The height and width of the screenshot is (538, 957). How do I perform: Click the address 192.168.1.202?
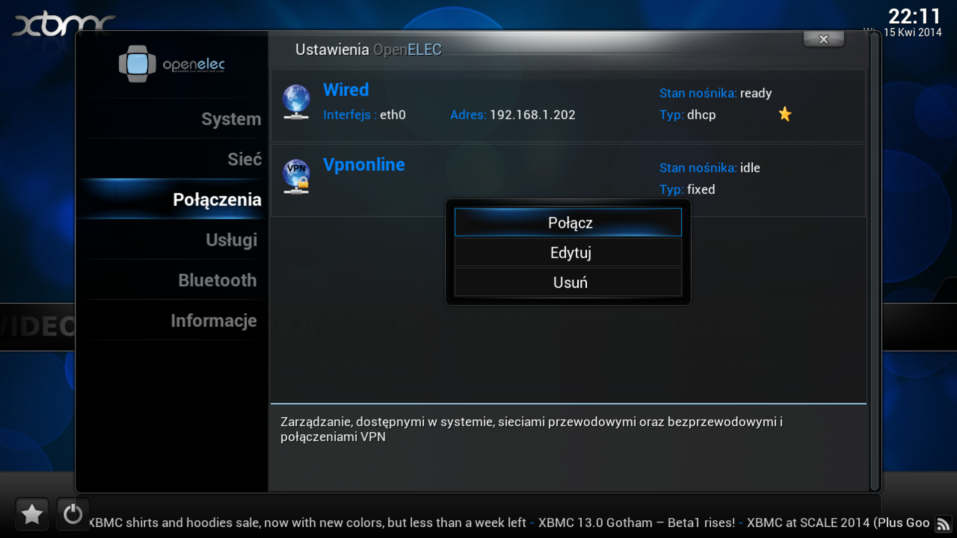coord(532,115)
